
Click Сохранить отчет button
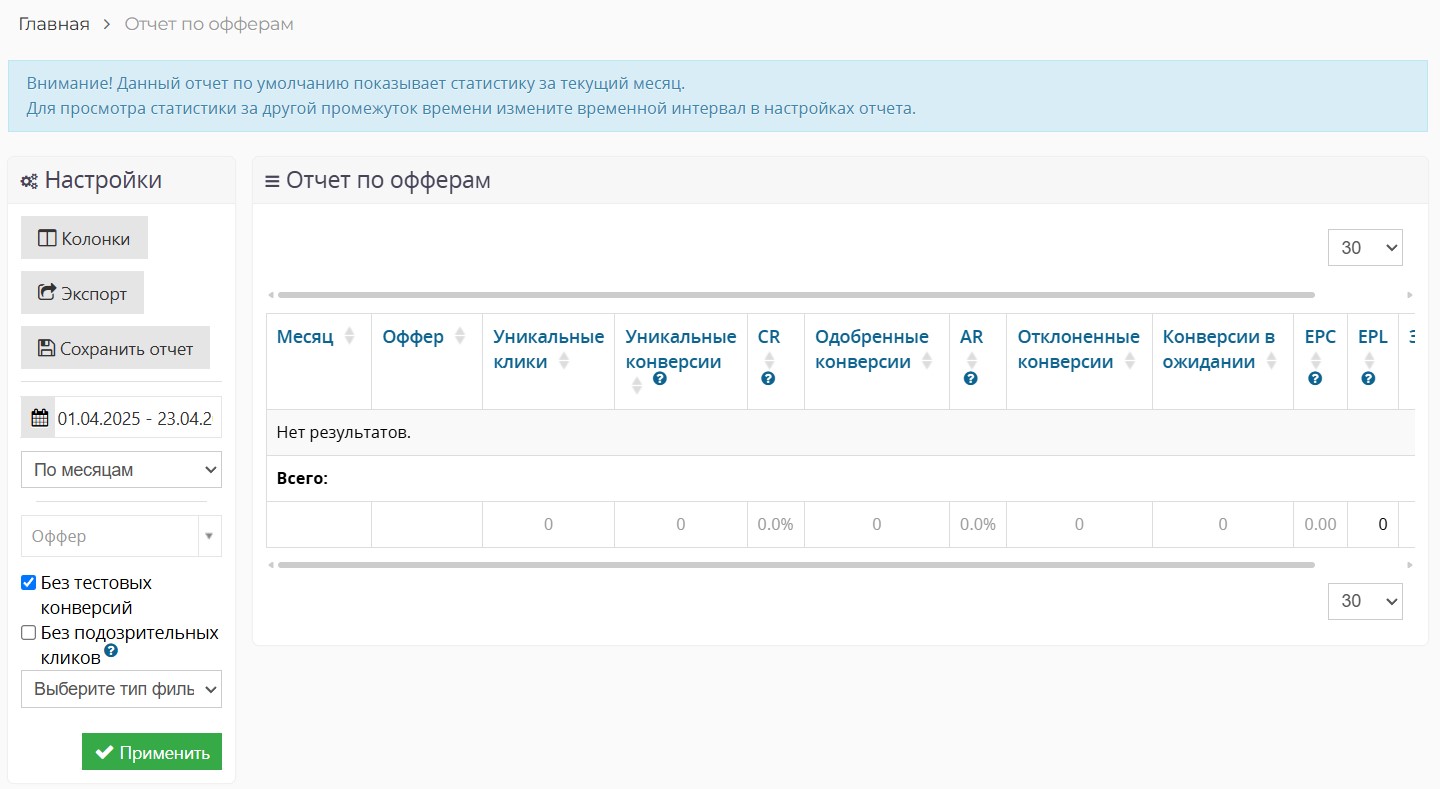115,348
